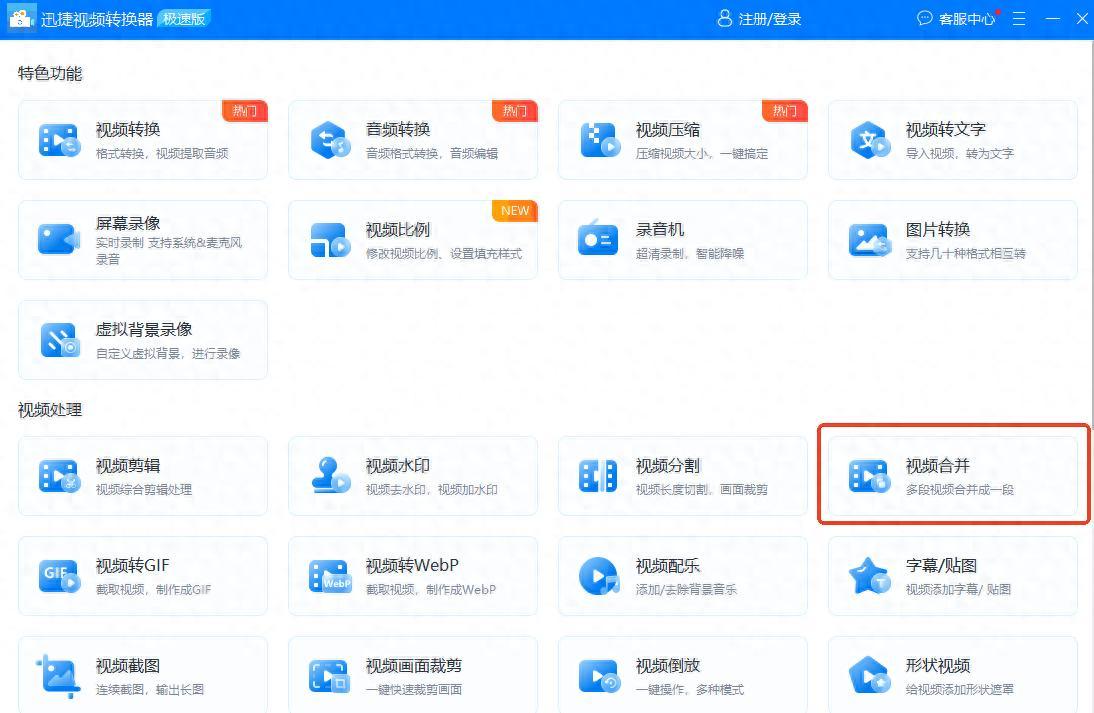Open the 屏幕录像 recorder icon

coord(58,240)
